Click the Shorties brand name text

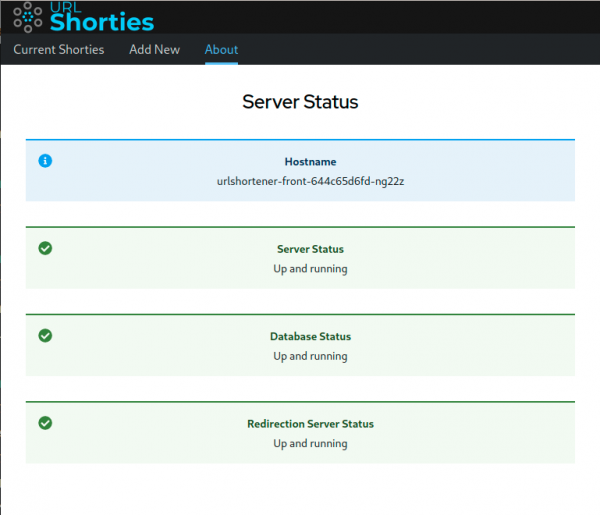[x=102, y=22]
